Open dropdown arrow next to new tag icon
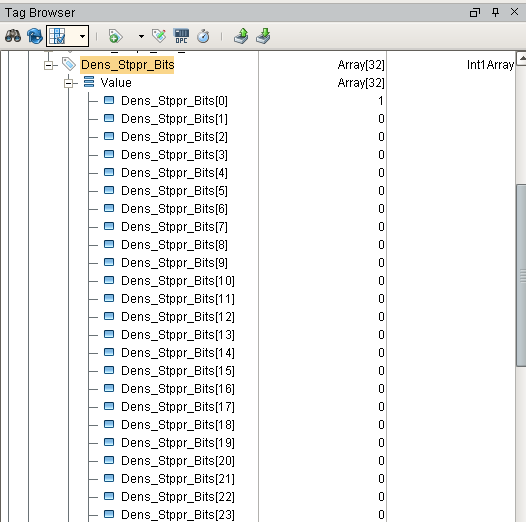This screenshot has width=526, height=522. (x=141, y=36)
